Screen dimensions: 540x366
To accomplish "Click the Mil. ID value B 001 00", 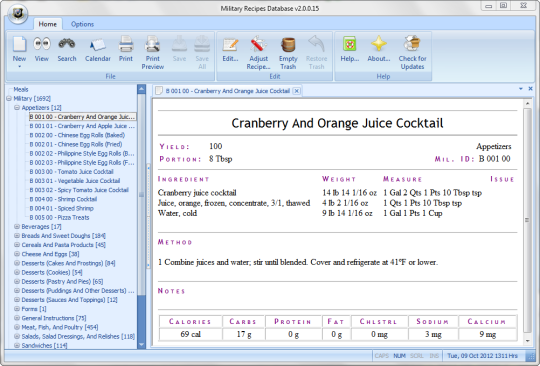I will (495, 159).
